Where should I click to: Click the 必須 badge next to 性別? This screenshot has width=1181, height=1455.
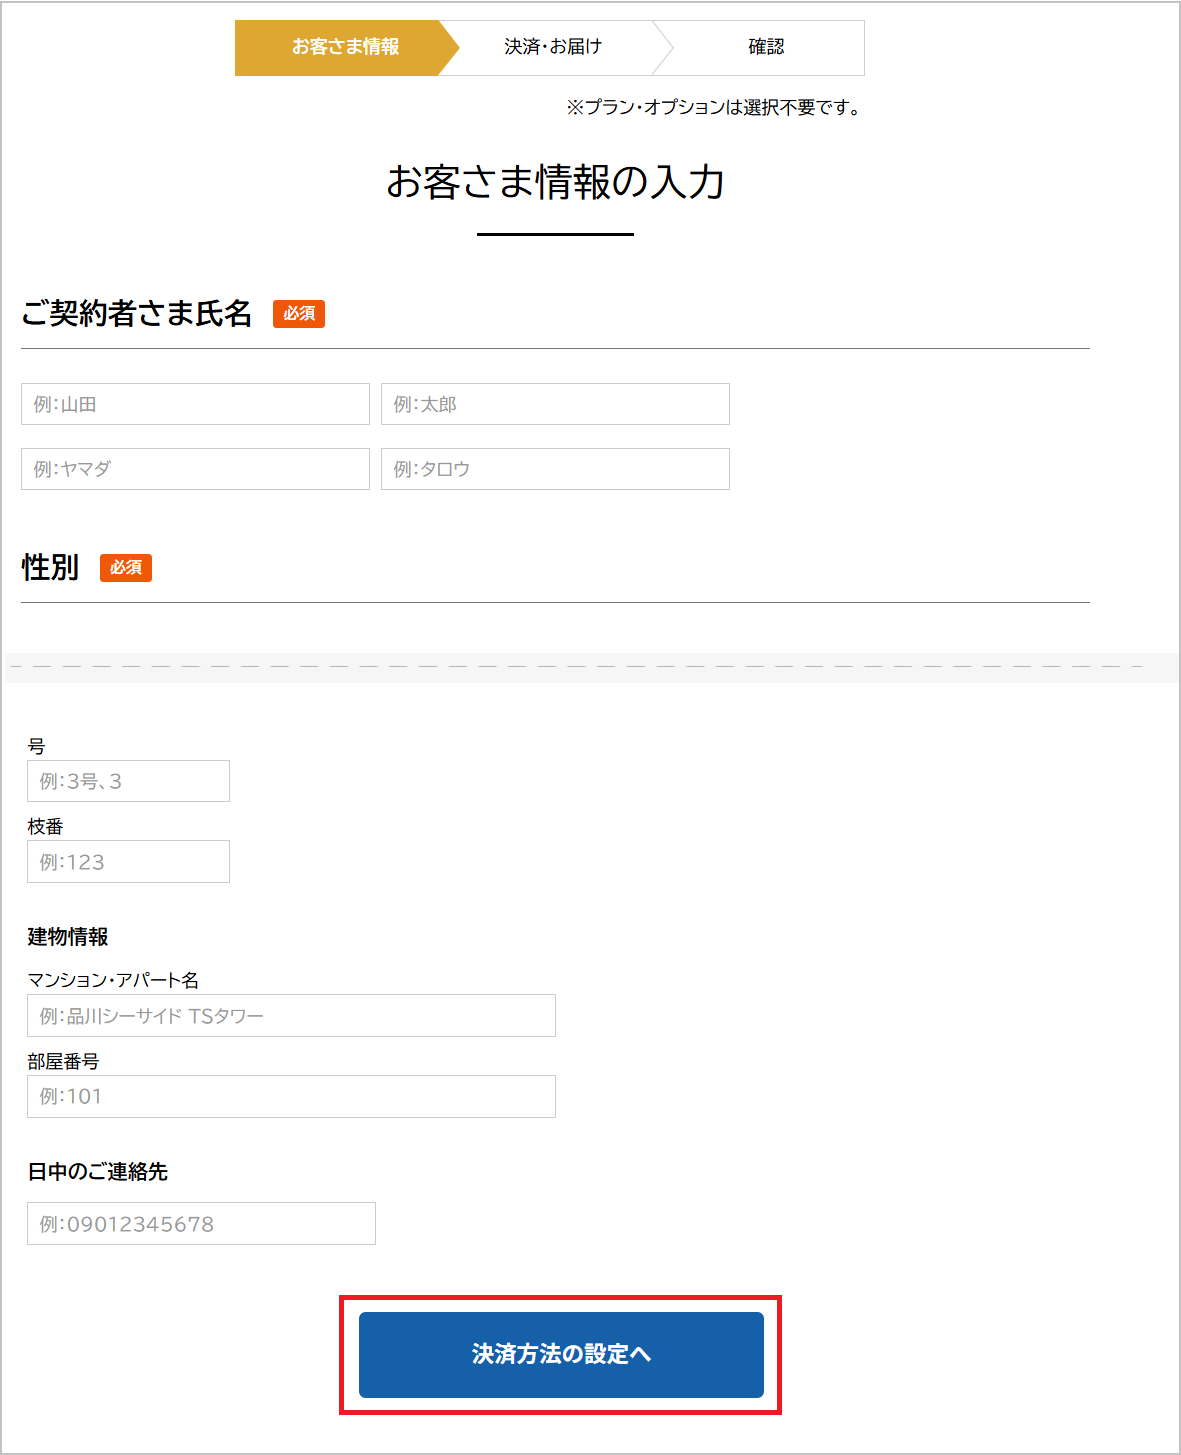[x=126, y=568]
